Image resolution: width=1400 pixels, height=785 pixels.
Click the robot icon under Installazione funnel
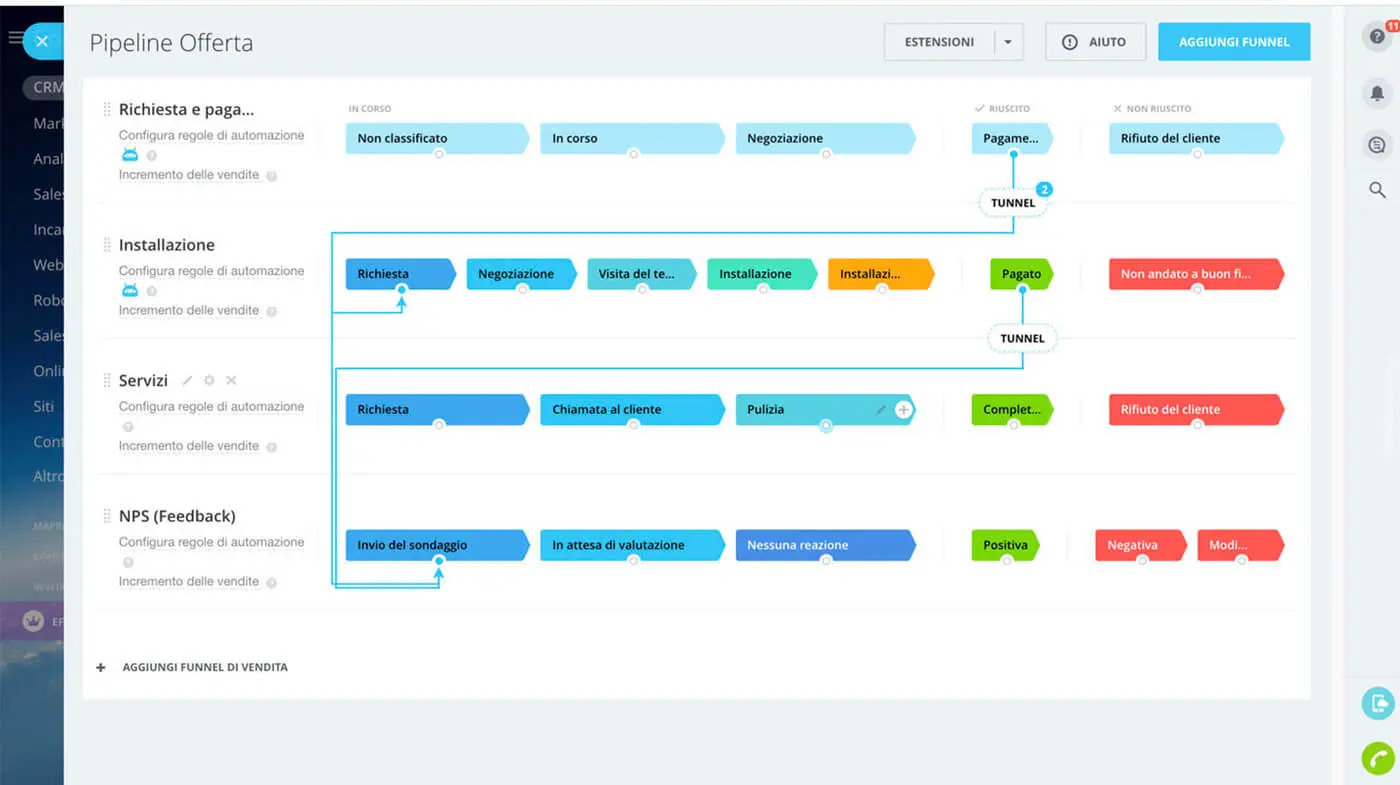click(129, 290)
